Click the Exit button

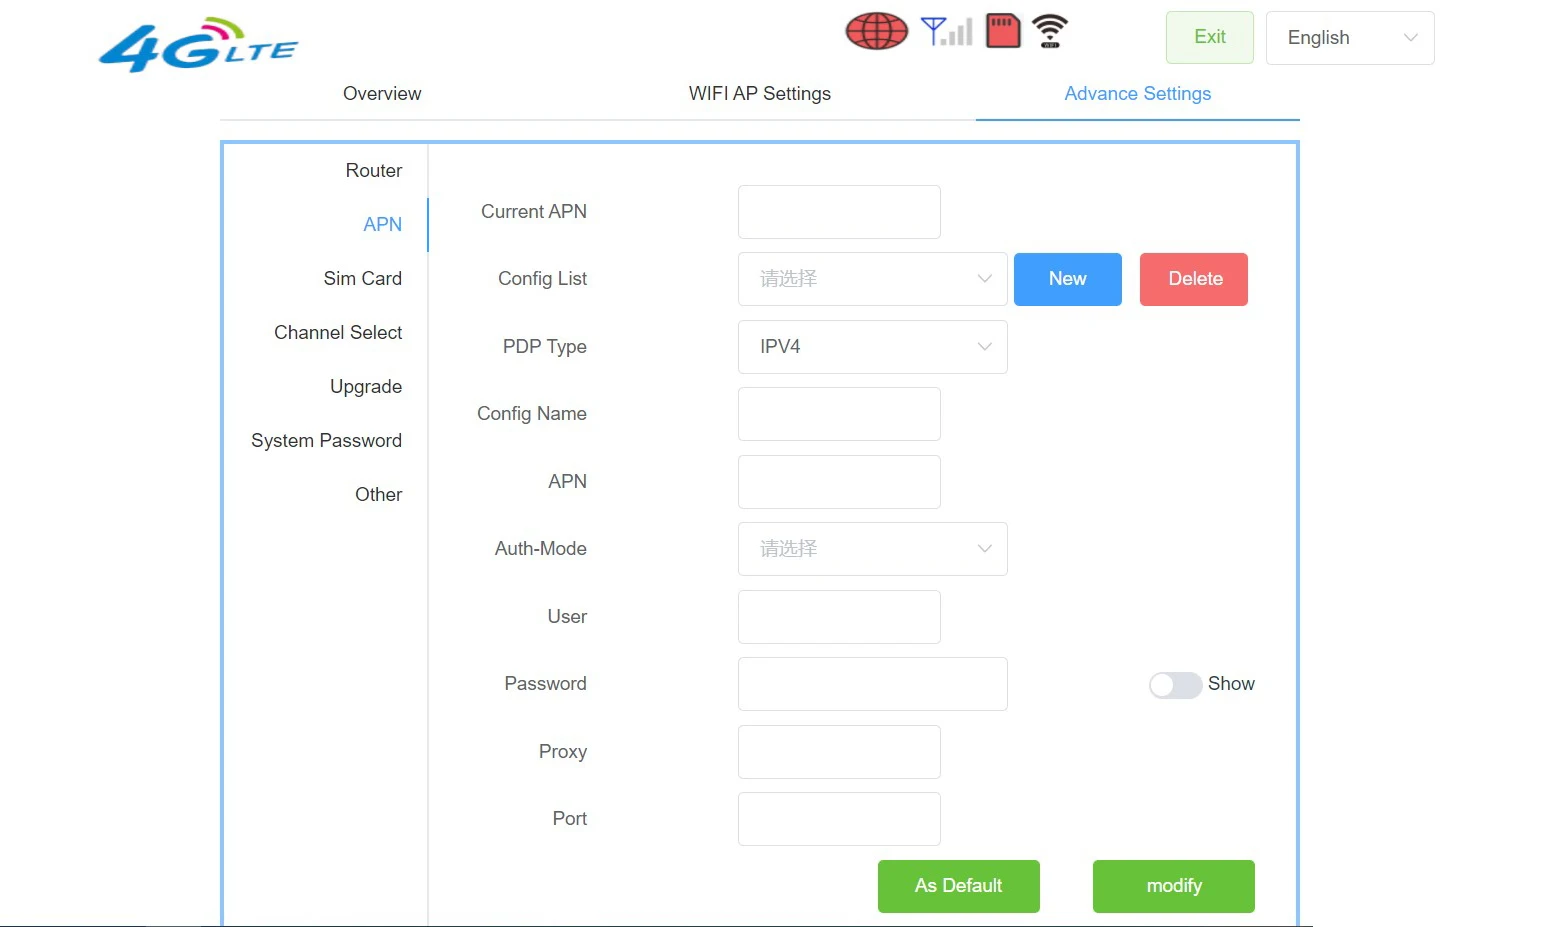tap(1210, 38)
